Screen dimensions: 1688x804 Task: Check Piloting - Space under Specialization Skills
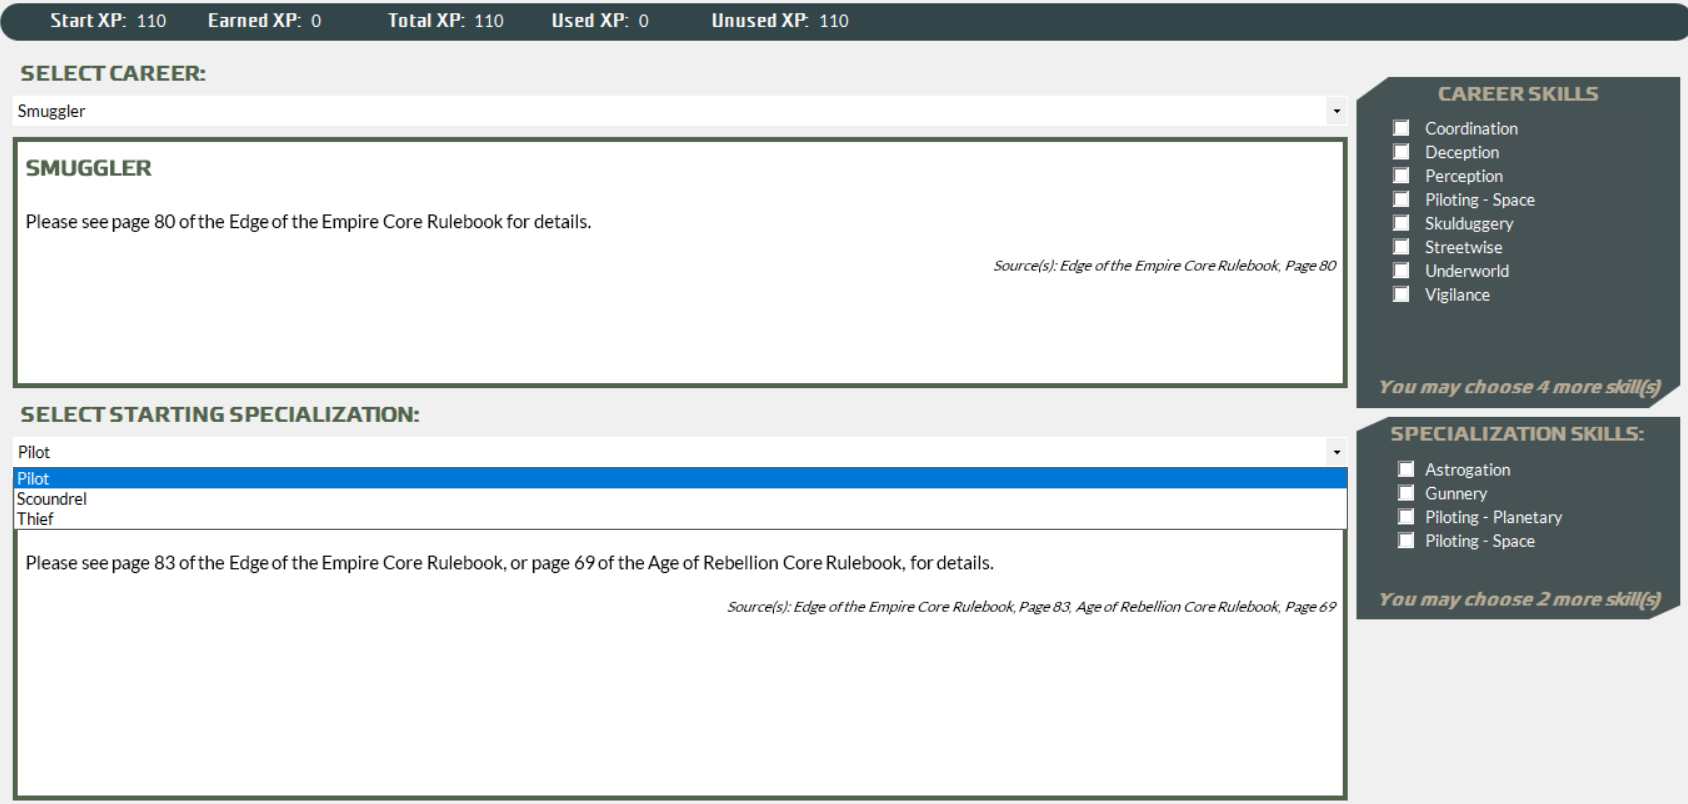[1406, 541]
